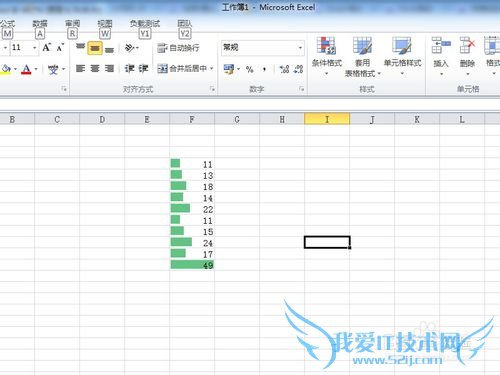Select the cell with value 18
Screen dimensions: 500x375
[x=192, y=186]
